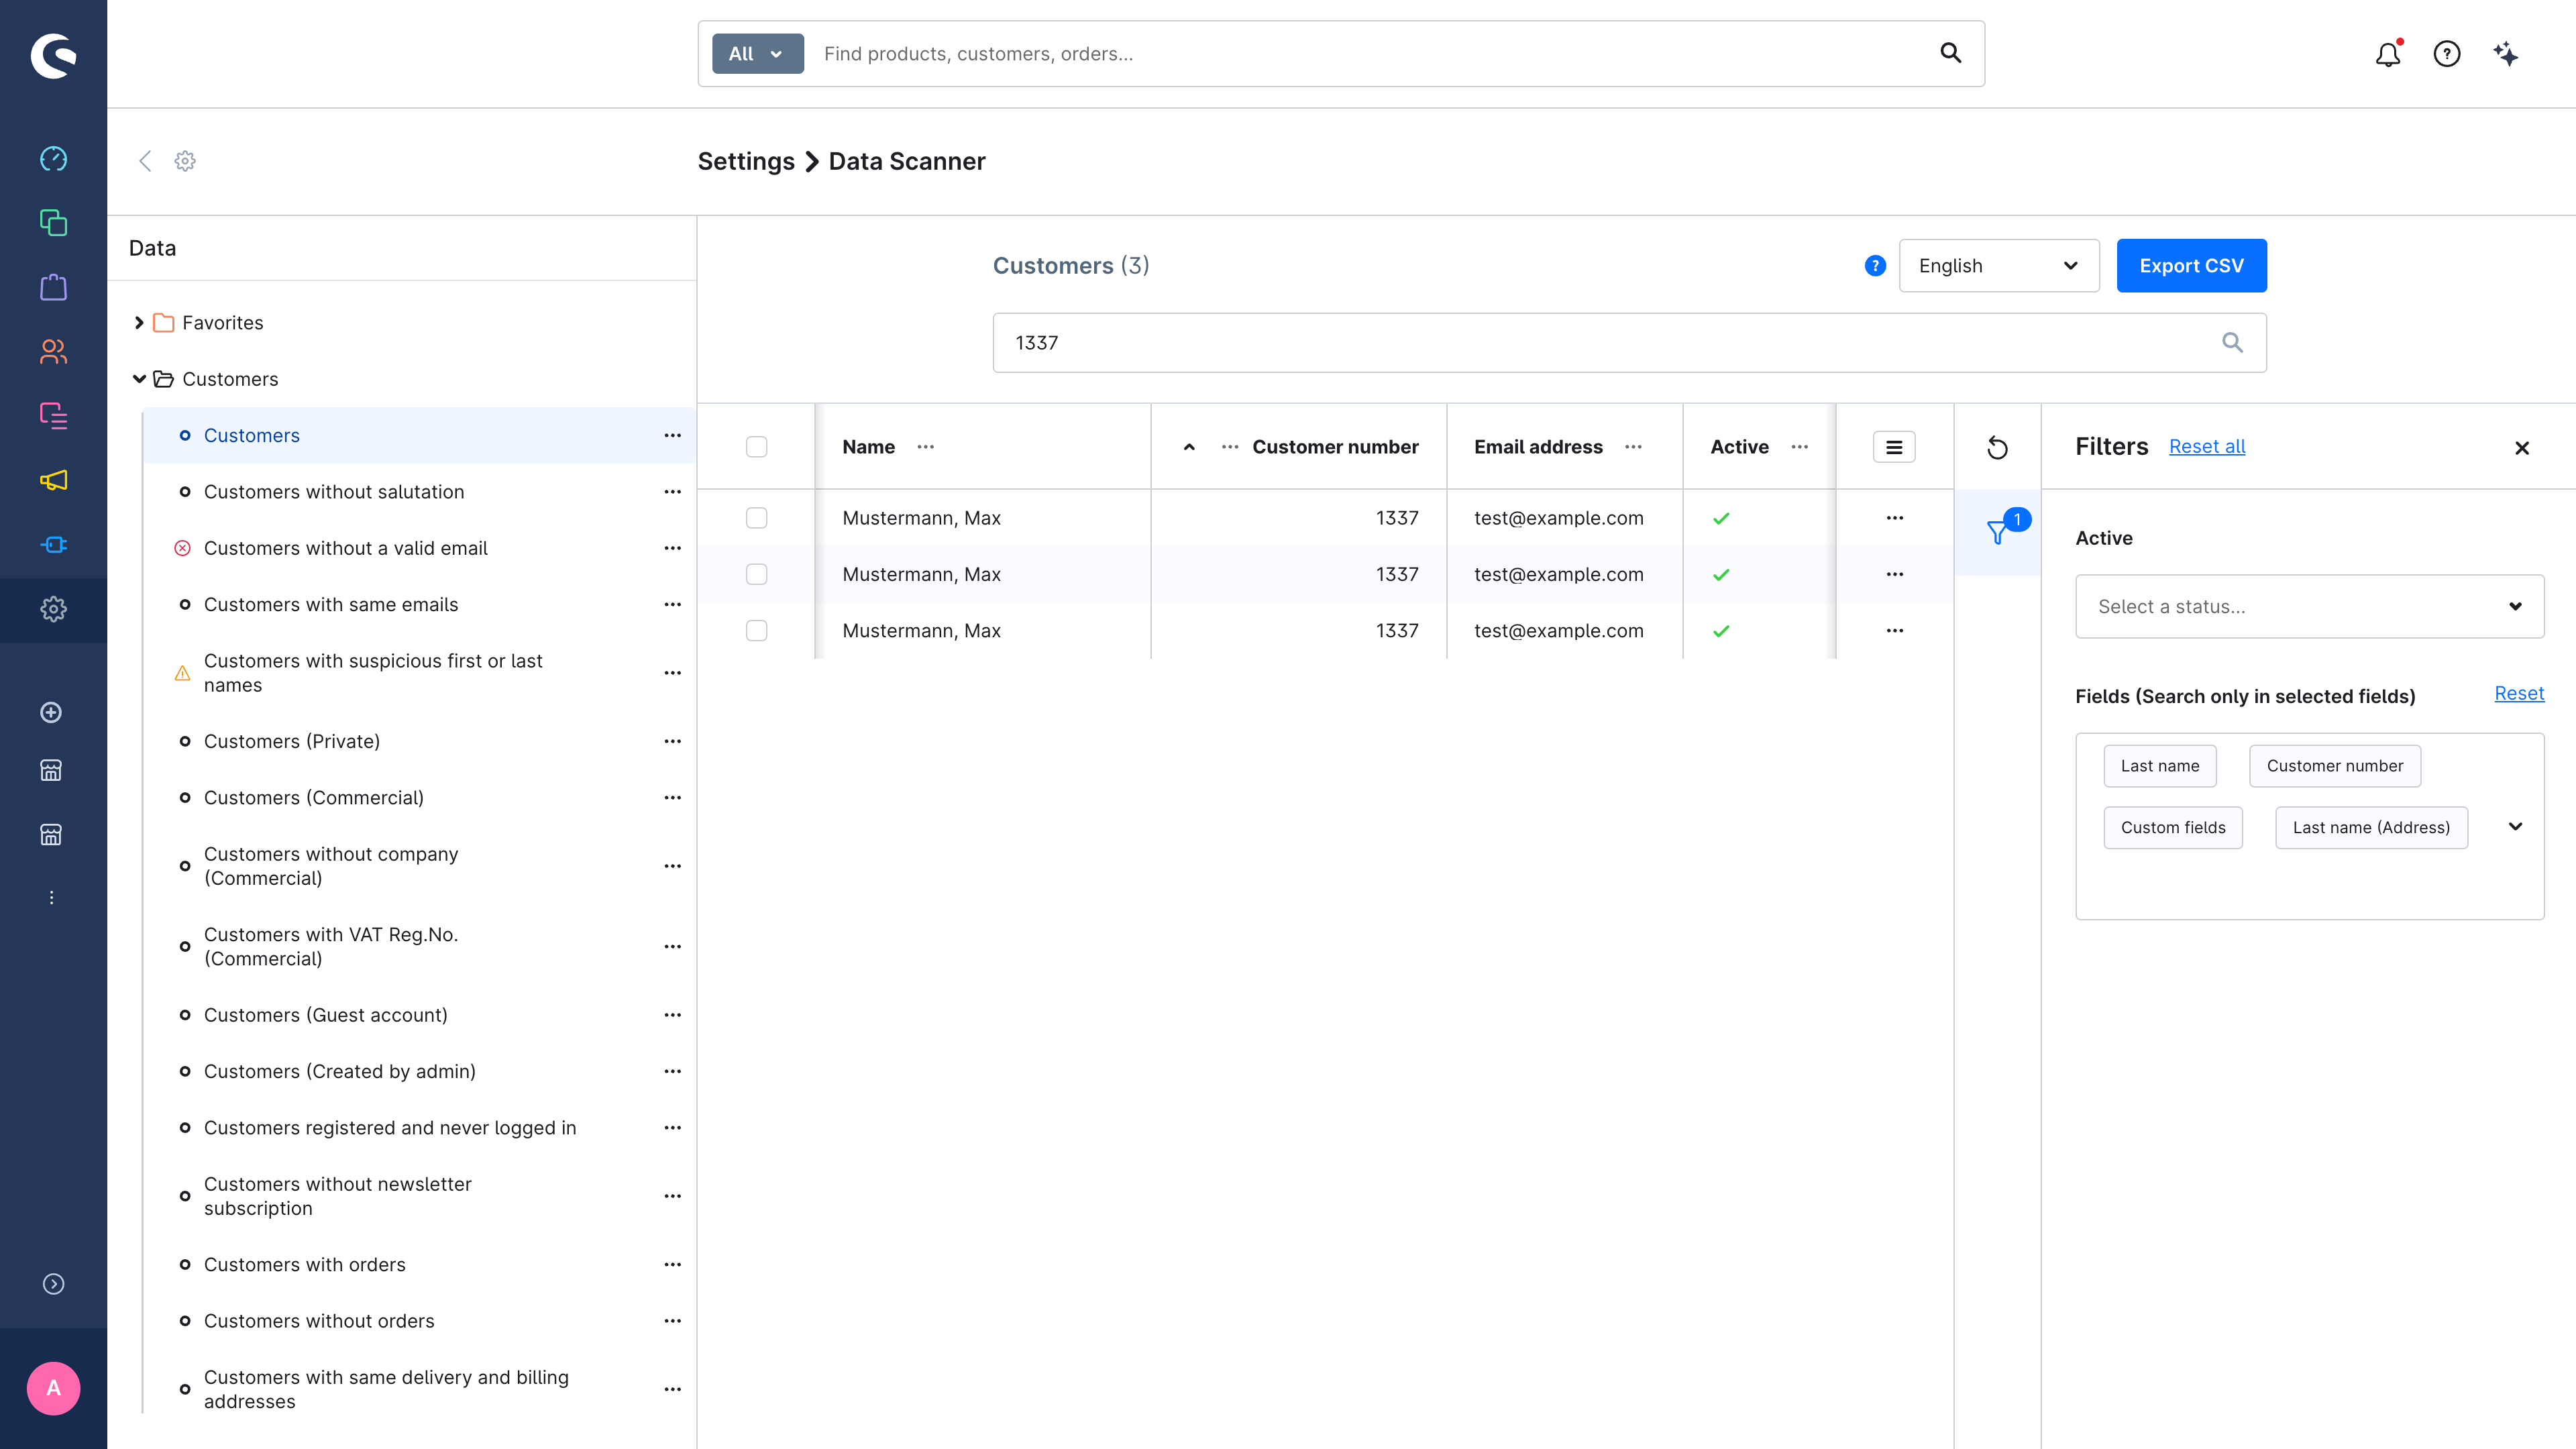Select Customers (Private)
This screenshot has height=1449, width=2576.
click(x=292, y=741)
